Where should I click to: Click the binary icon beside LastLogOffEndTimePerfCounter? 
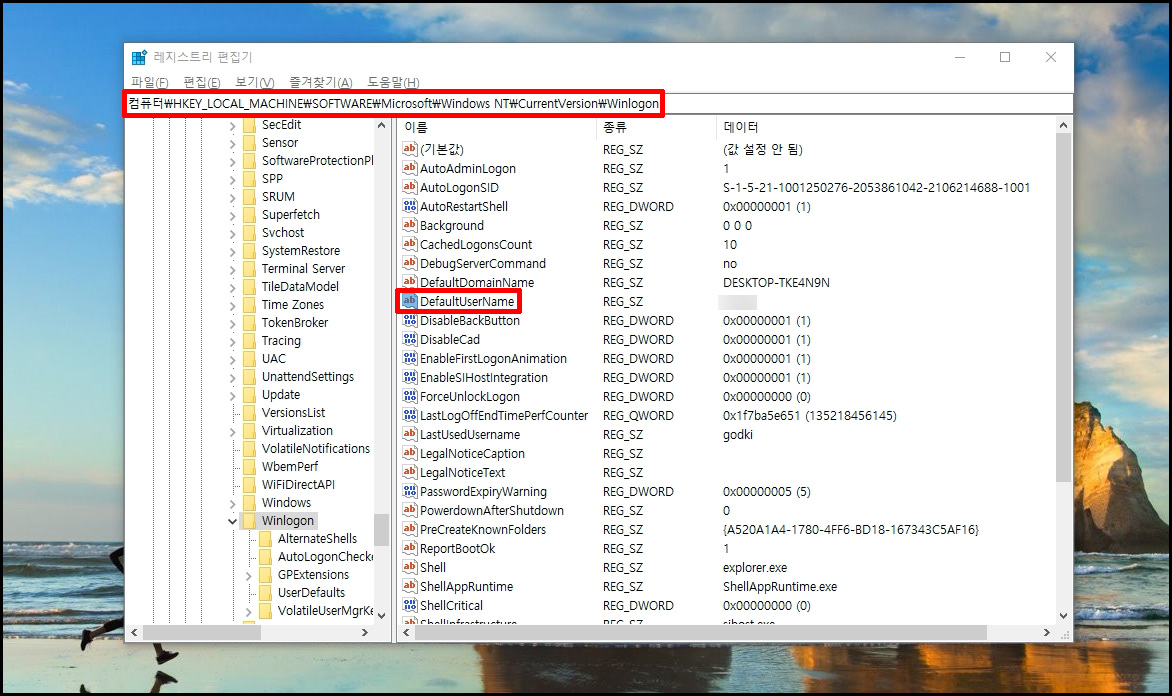[410, 415]
